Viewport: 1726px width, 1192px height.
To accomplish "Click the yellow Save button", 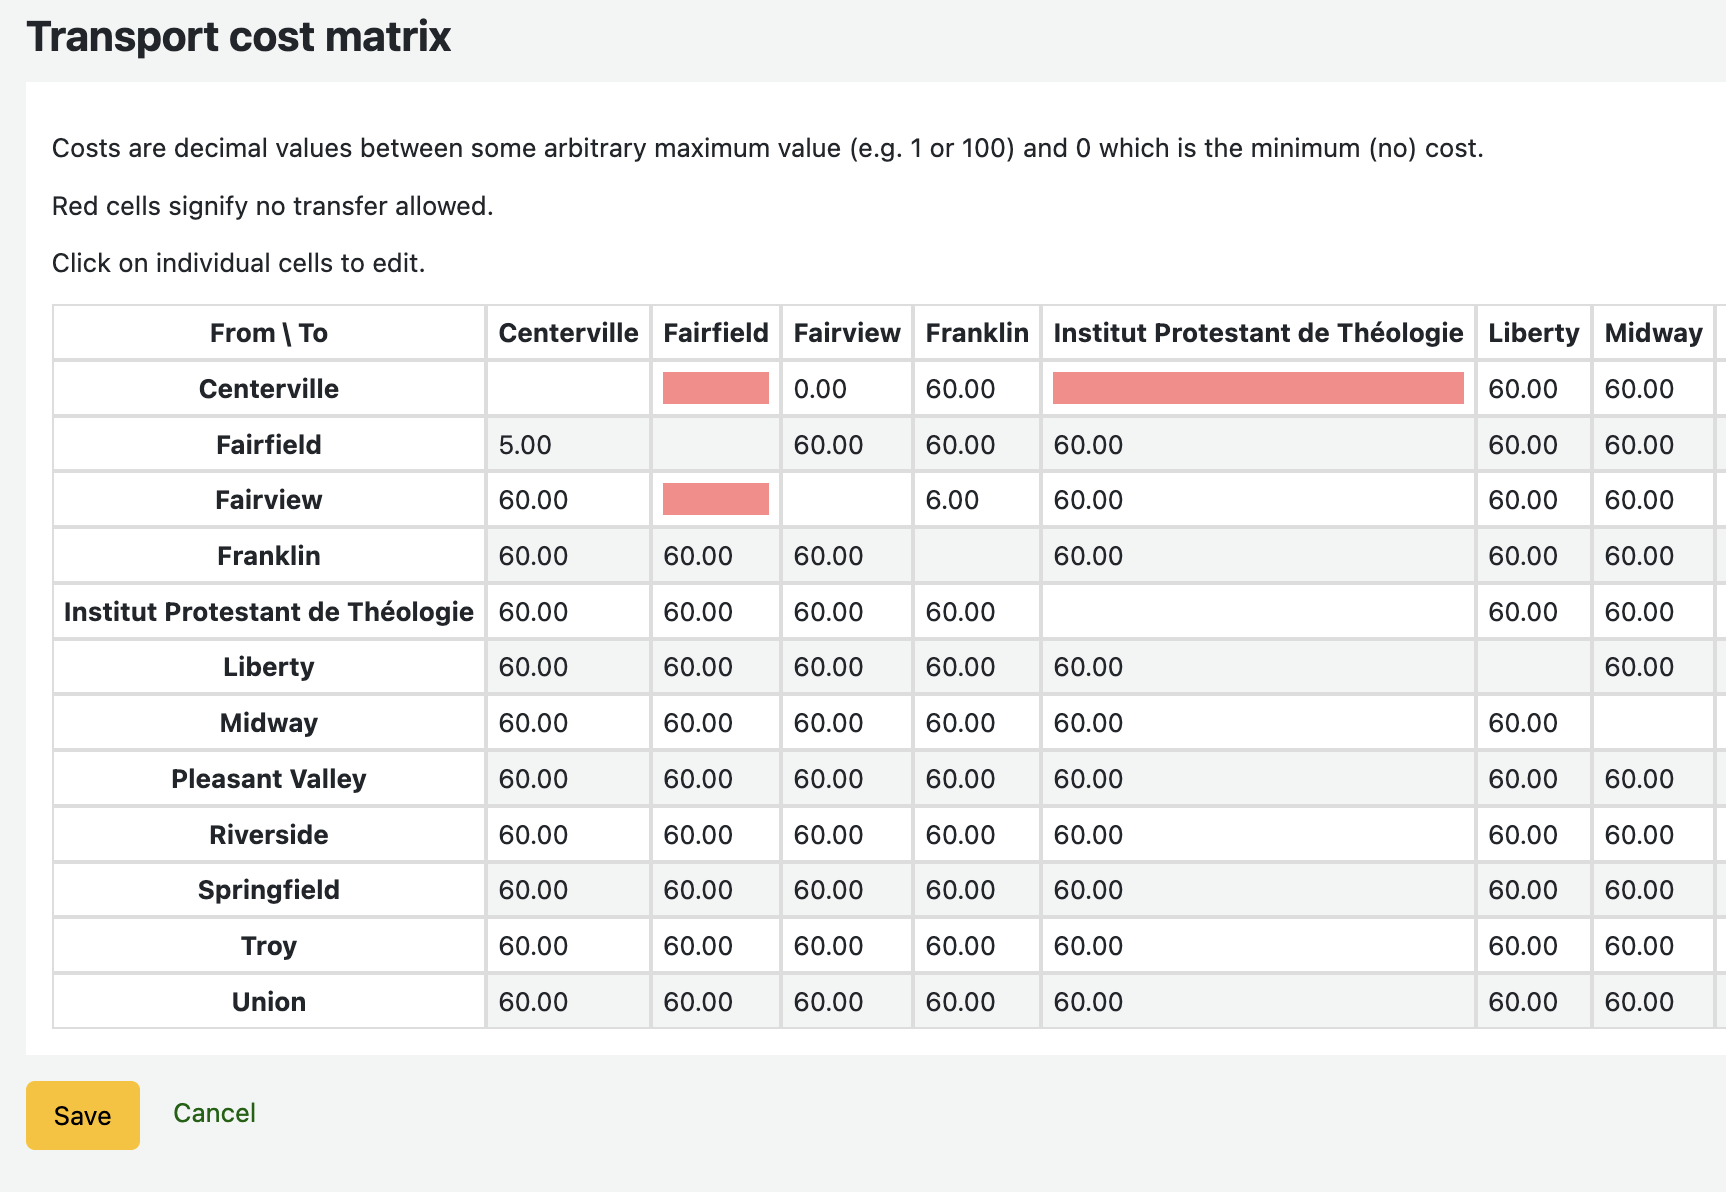I will (x=82, y=1115).
